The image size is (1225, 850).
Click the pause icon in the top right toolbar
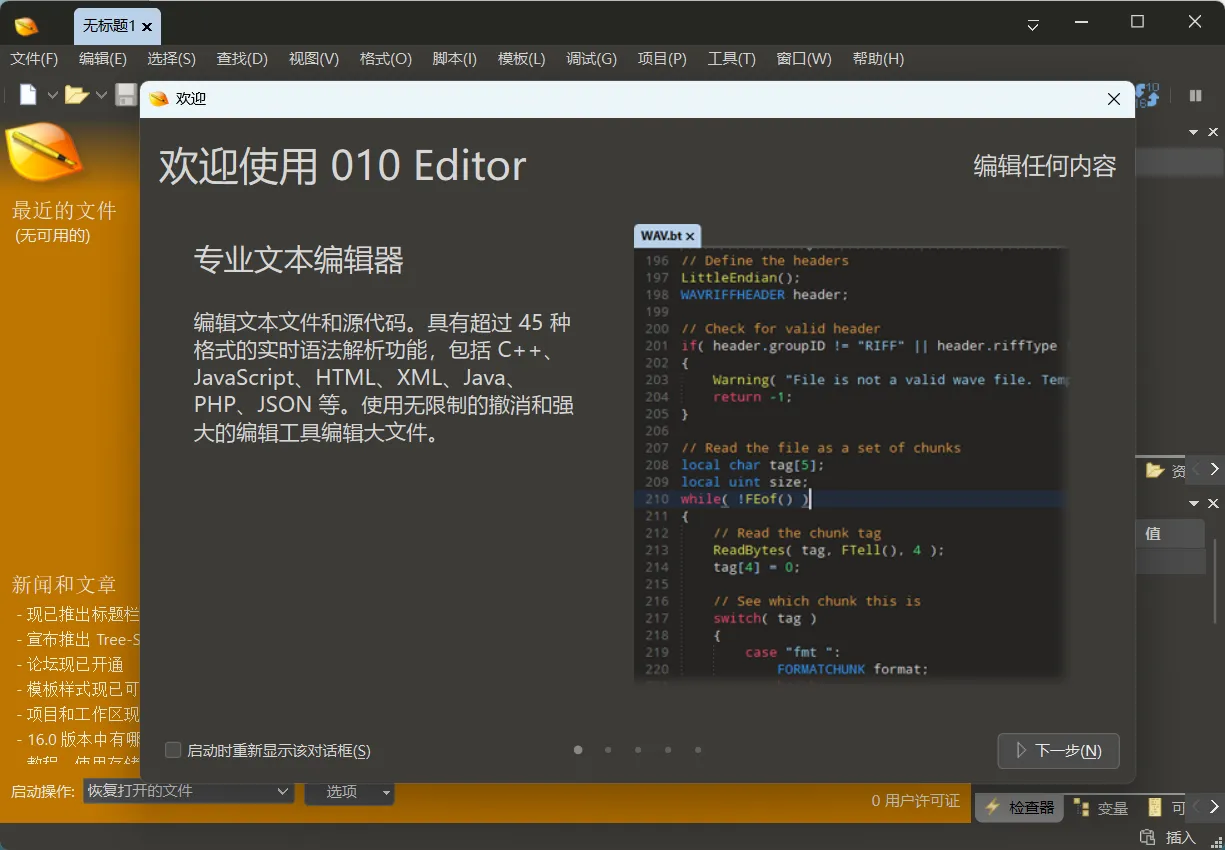coord(1196,94)
